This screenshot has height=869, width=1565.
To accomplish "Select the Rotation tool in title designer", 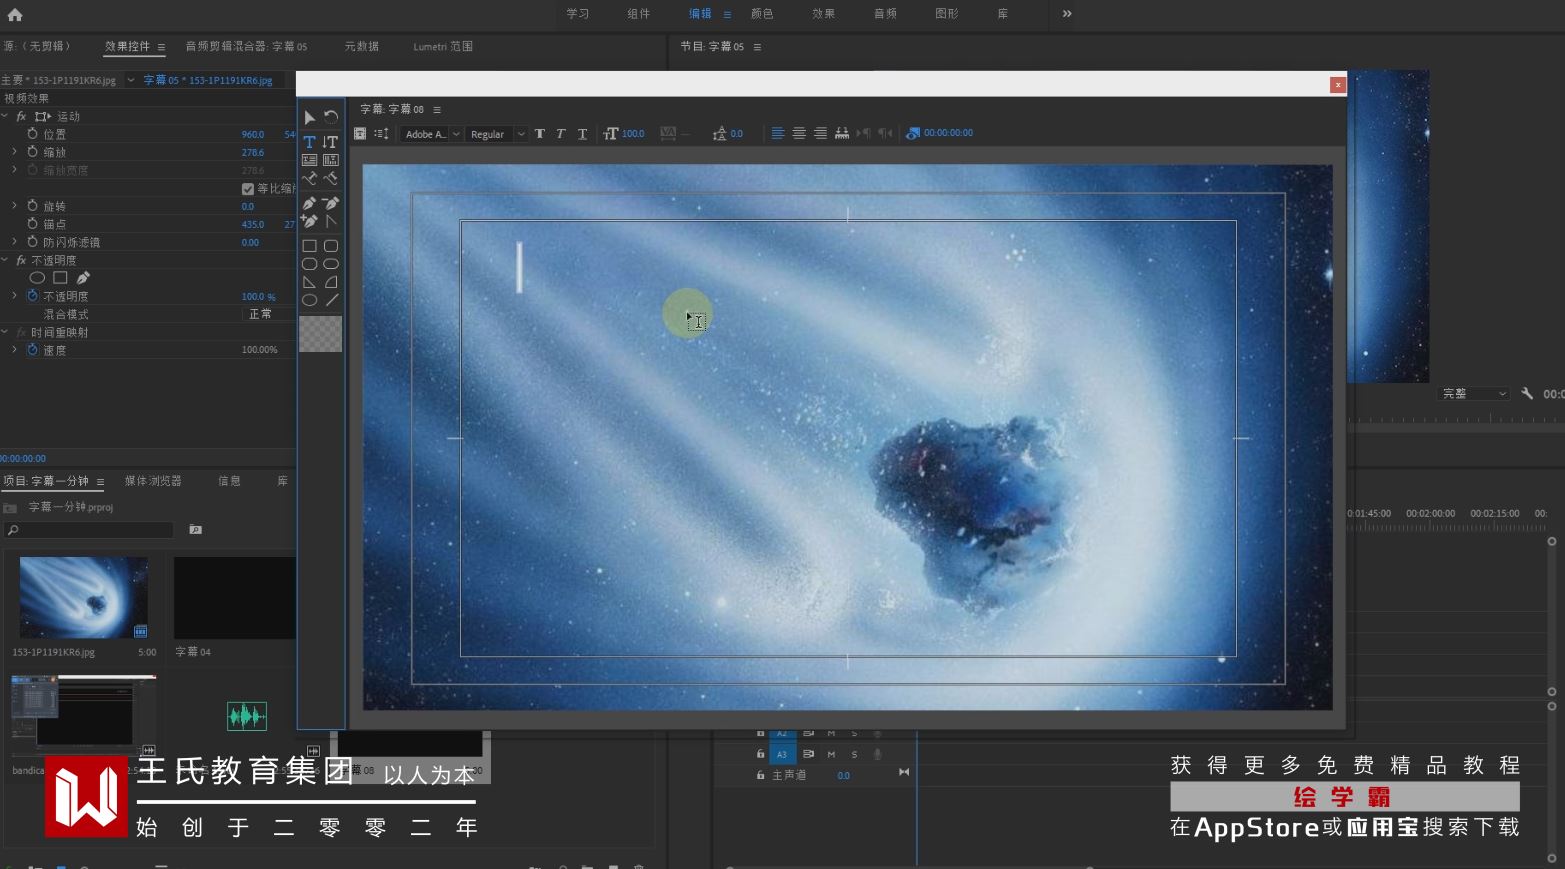I will tap(331, 117).
